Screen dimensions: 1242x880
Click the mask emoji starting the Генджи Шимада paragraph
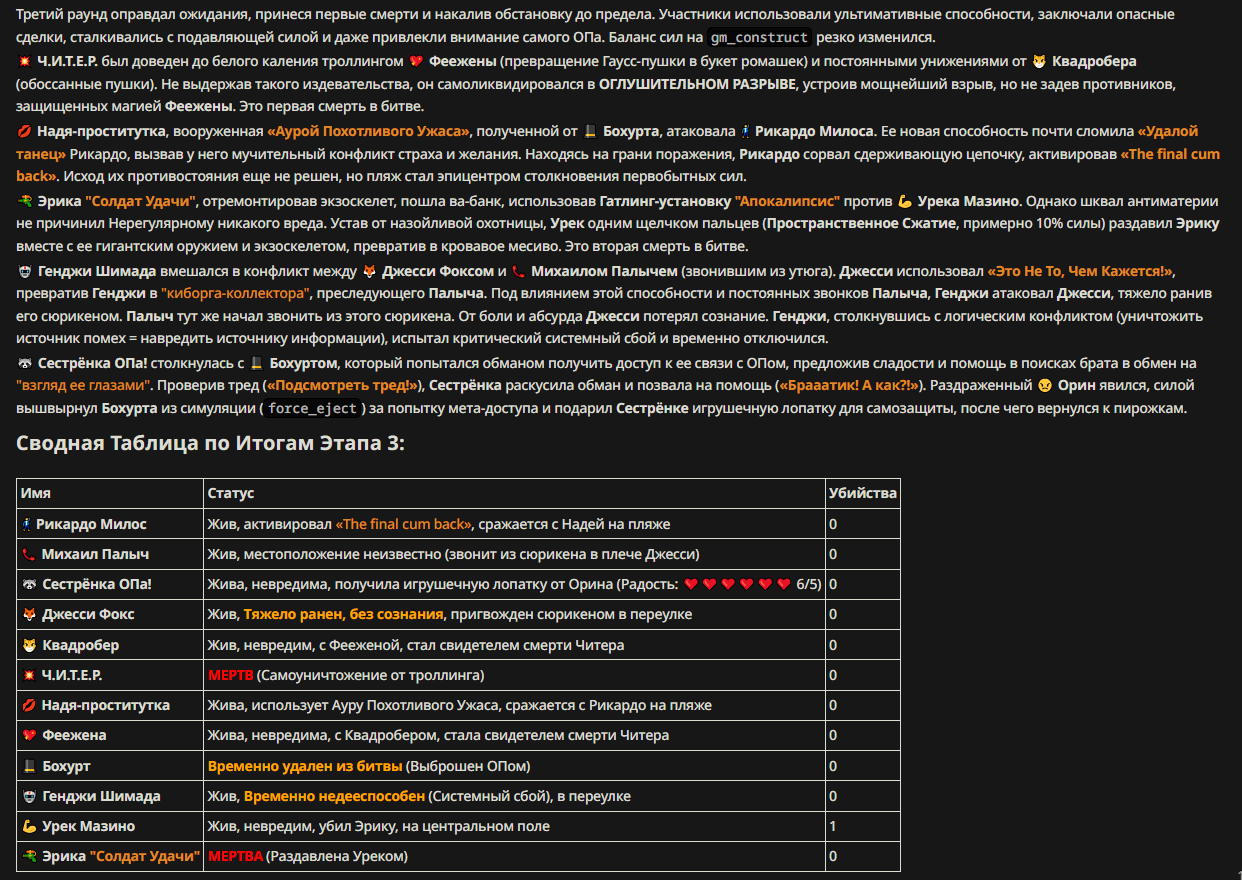click(24, 271)
